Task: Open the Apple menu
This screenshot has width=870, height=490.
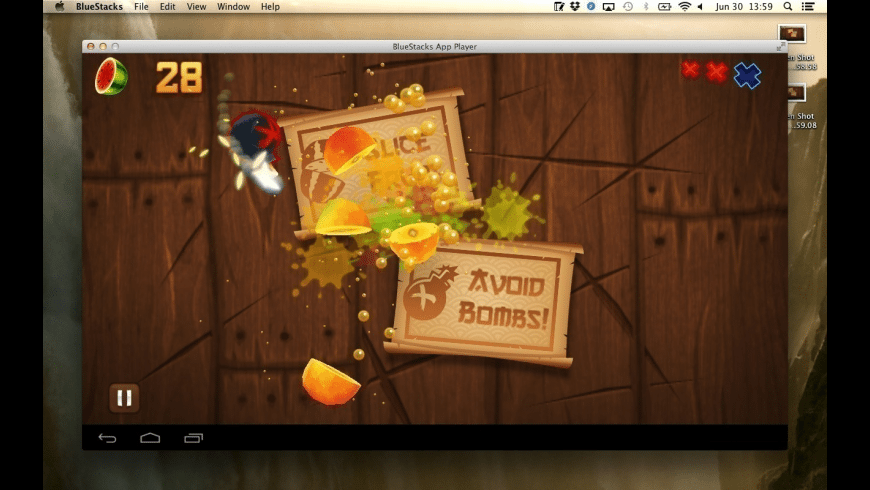Action: [x=60, y=7]
